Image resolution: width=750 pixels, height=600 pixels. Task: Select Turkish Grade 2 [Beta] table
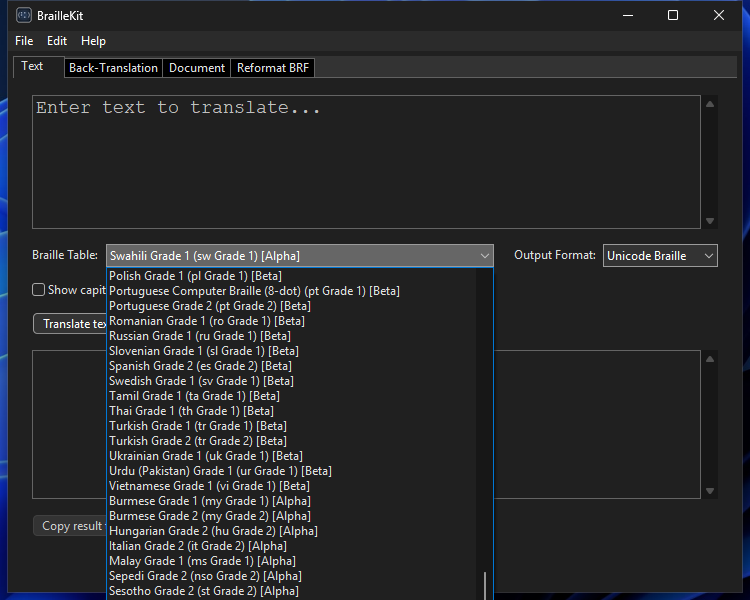291,441
